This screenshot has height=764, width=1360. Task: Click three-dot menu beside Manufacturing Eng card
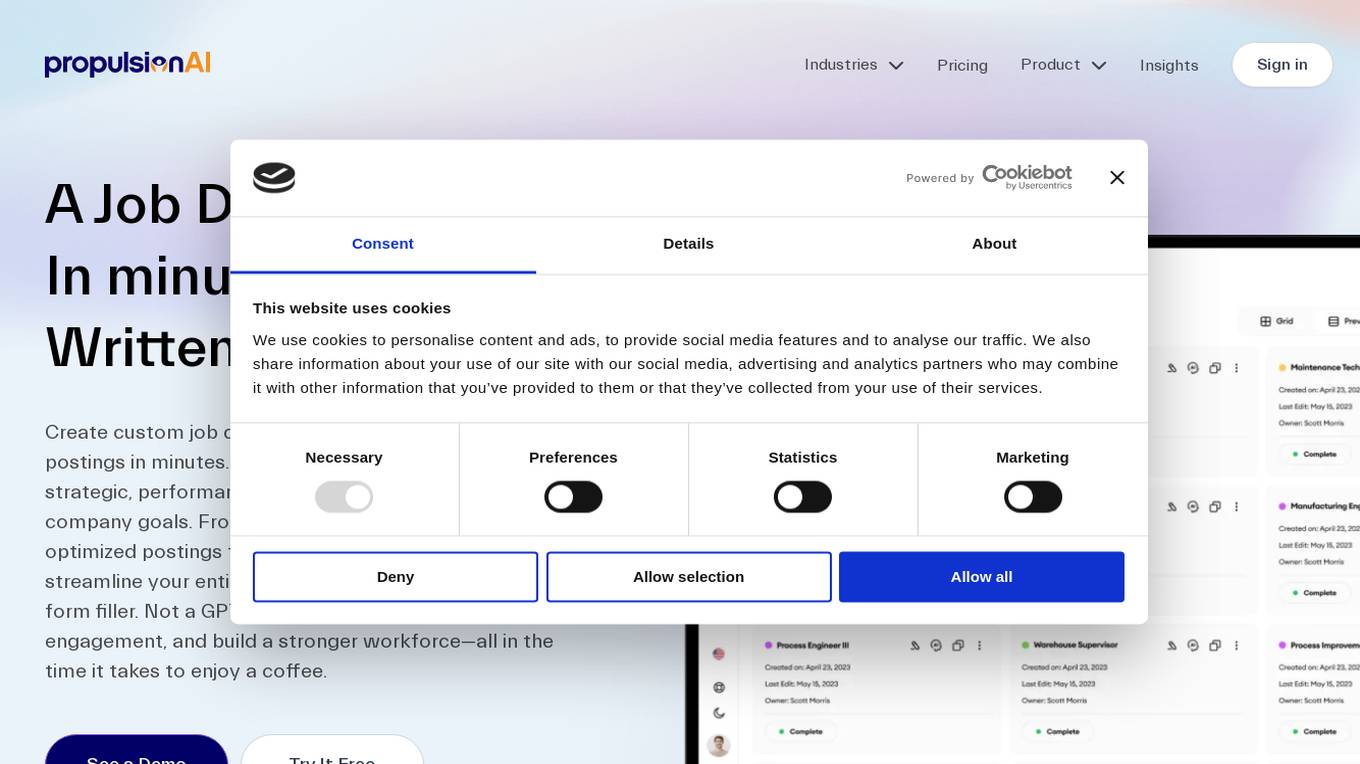coord(1237,507)
